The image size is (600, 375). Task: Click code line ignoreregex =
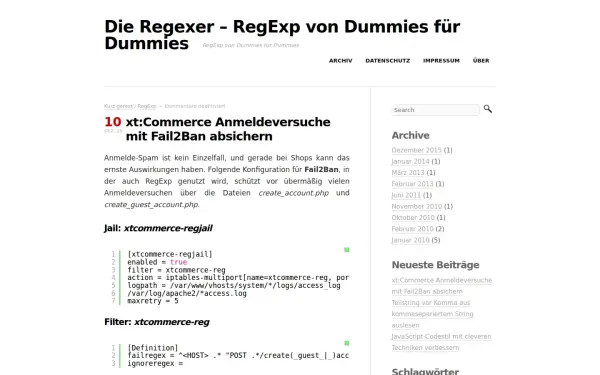coord(155,364)
